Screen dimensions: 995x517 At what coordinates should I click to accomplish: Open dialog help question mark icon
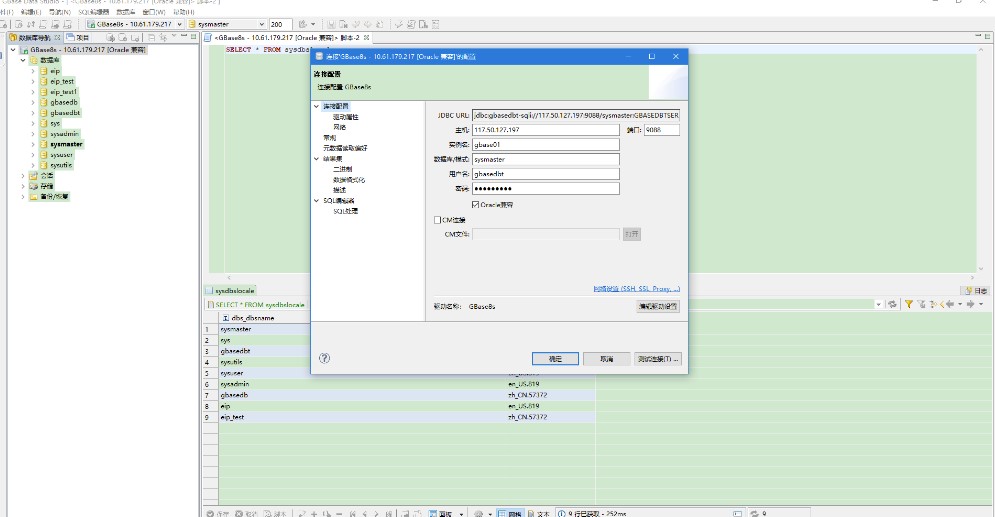point(324,358)
